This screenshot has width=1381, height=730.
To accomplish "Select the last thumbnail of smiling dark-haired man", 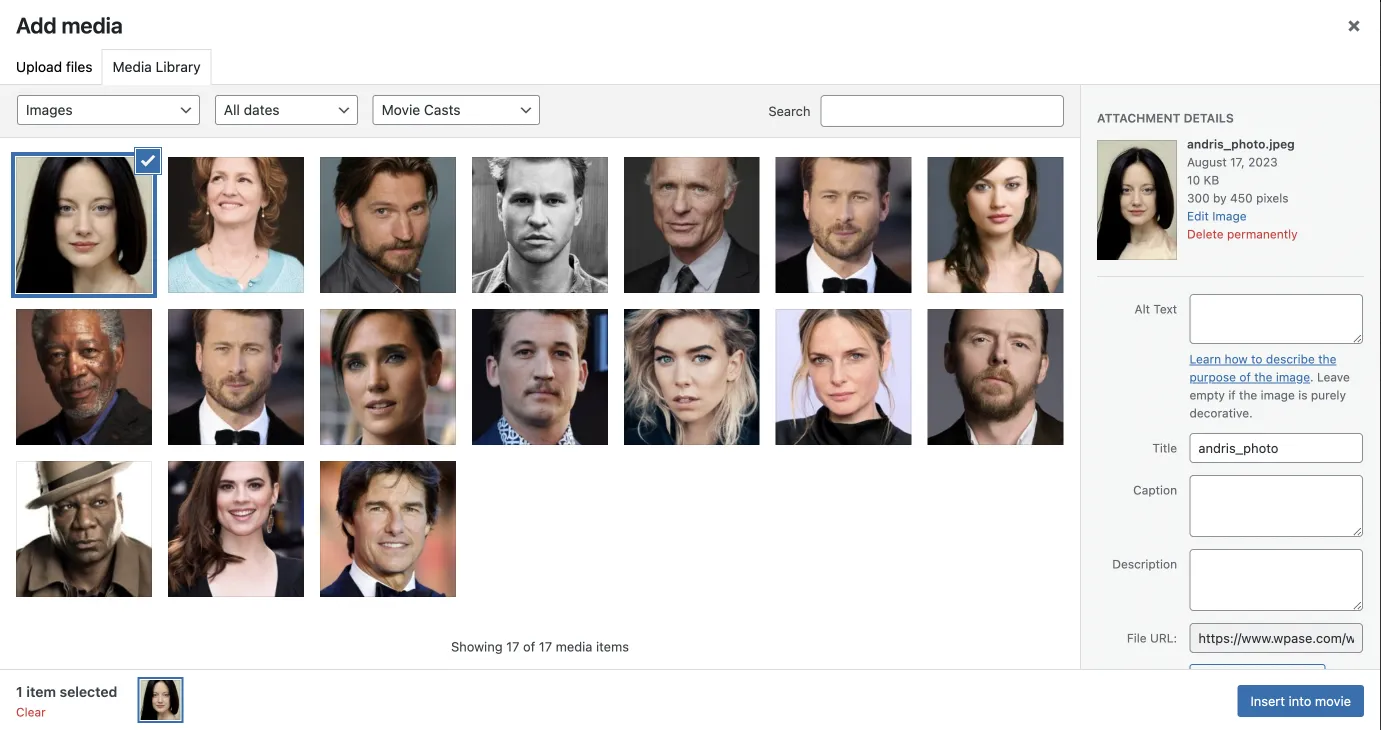I will [388, 529].
